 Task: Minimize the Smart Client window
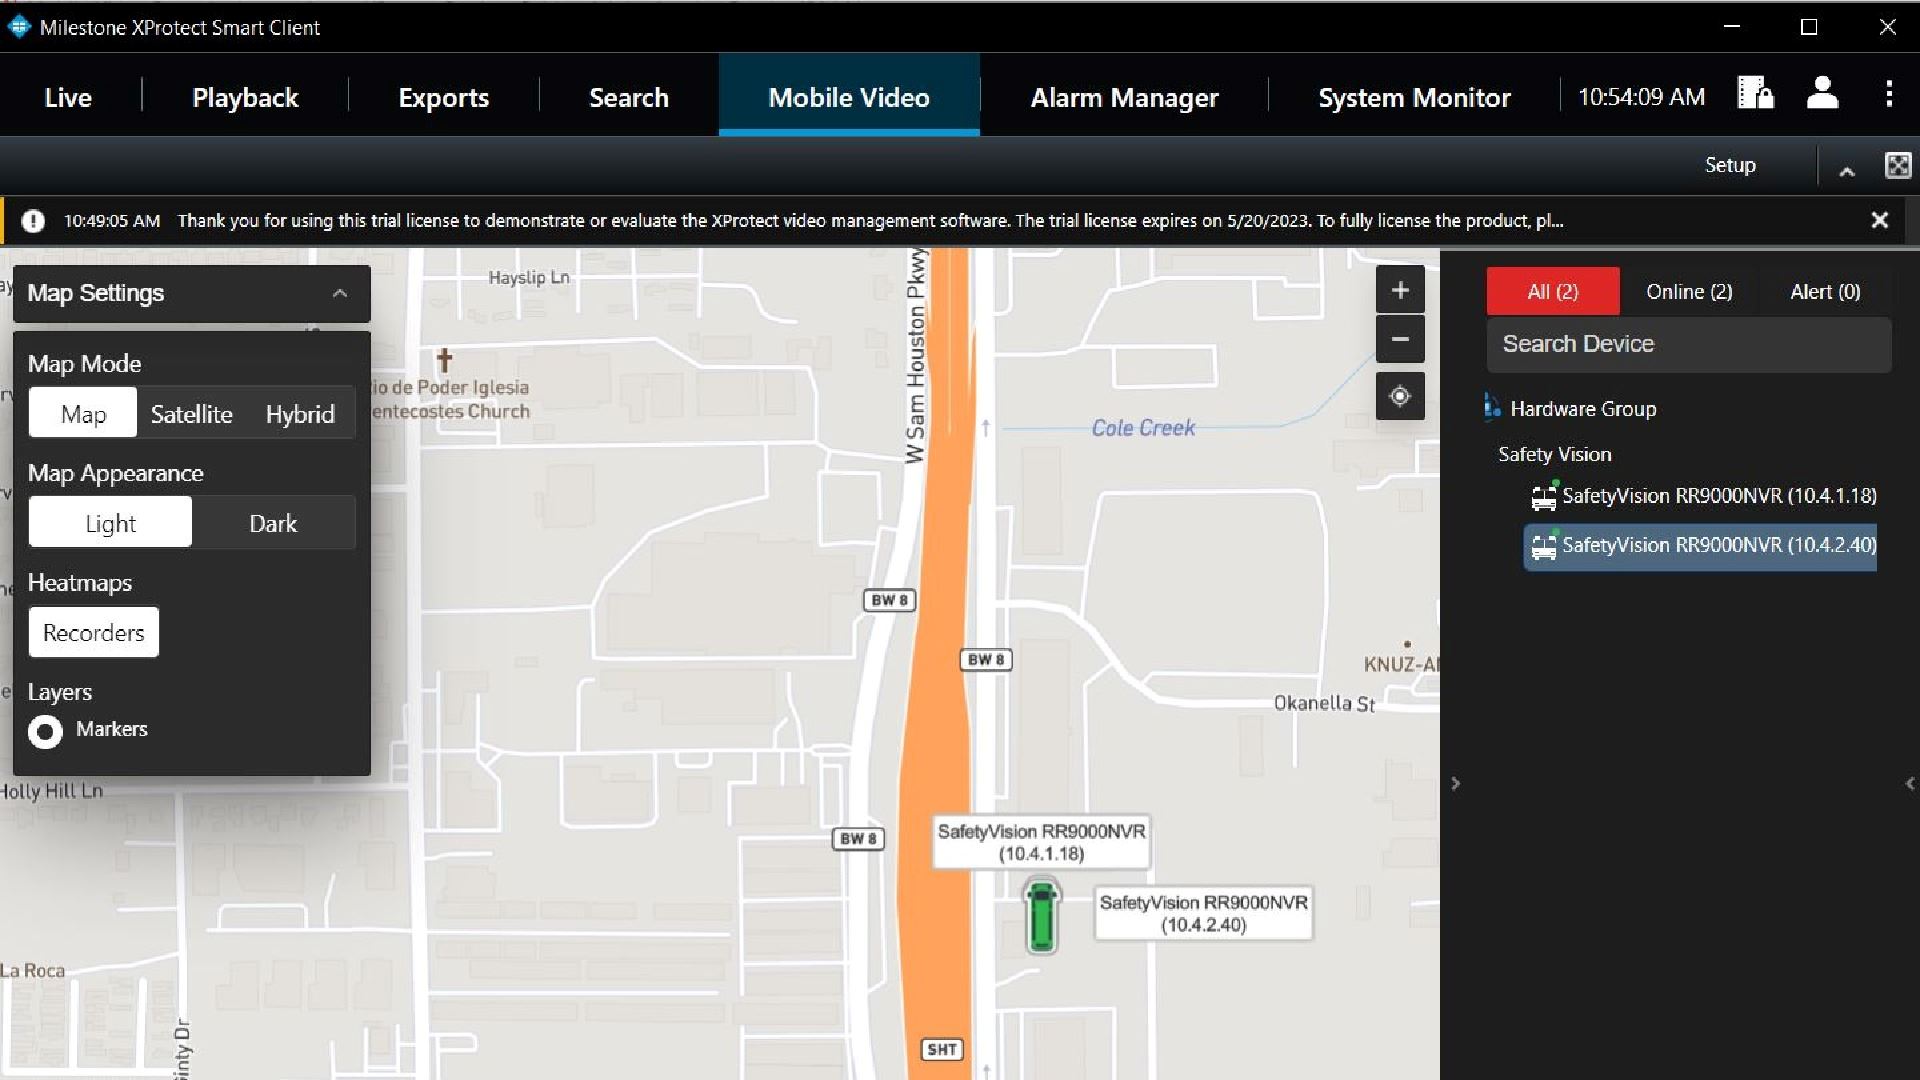[1731, 27]
